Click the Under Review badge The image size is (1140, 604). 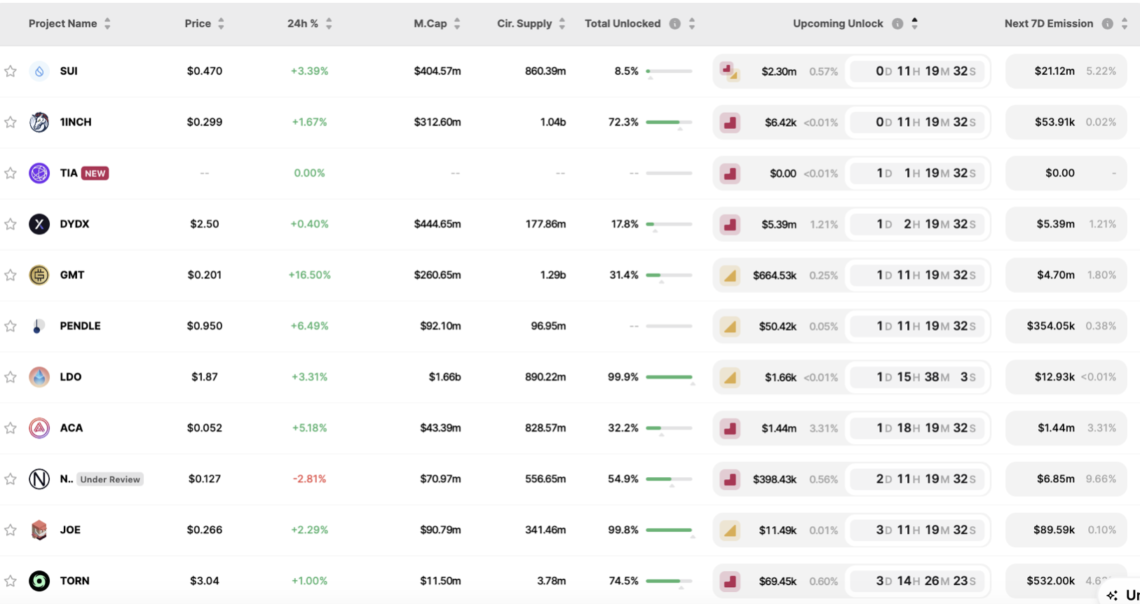click(x=110, y=479)
